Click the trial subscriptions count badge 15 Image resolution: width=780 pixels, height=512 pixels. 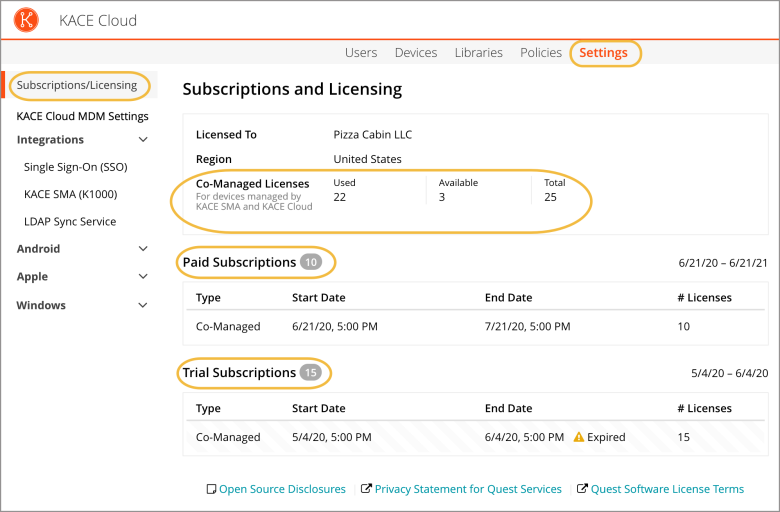click(x=310, y=373)
